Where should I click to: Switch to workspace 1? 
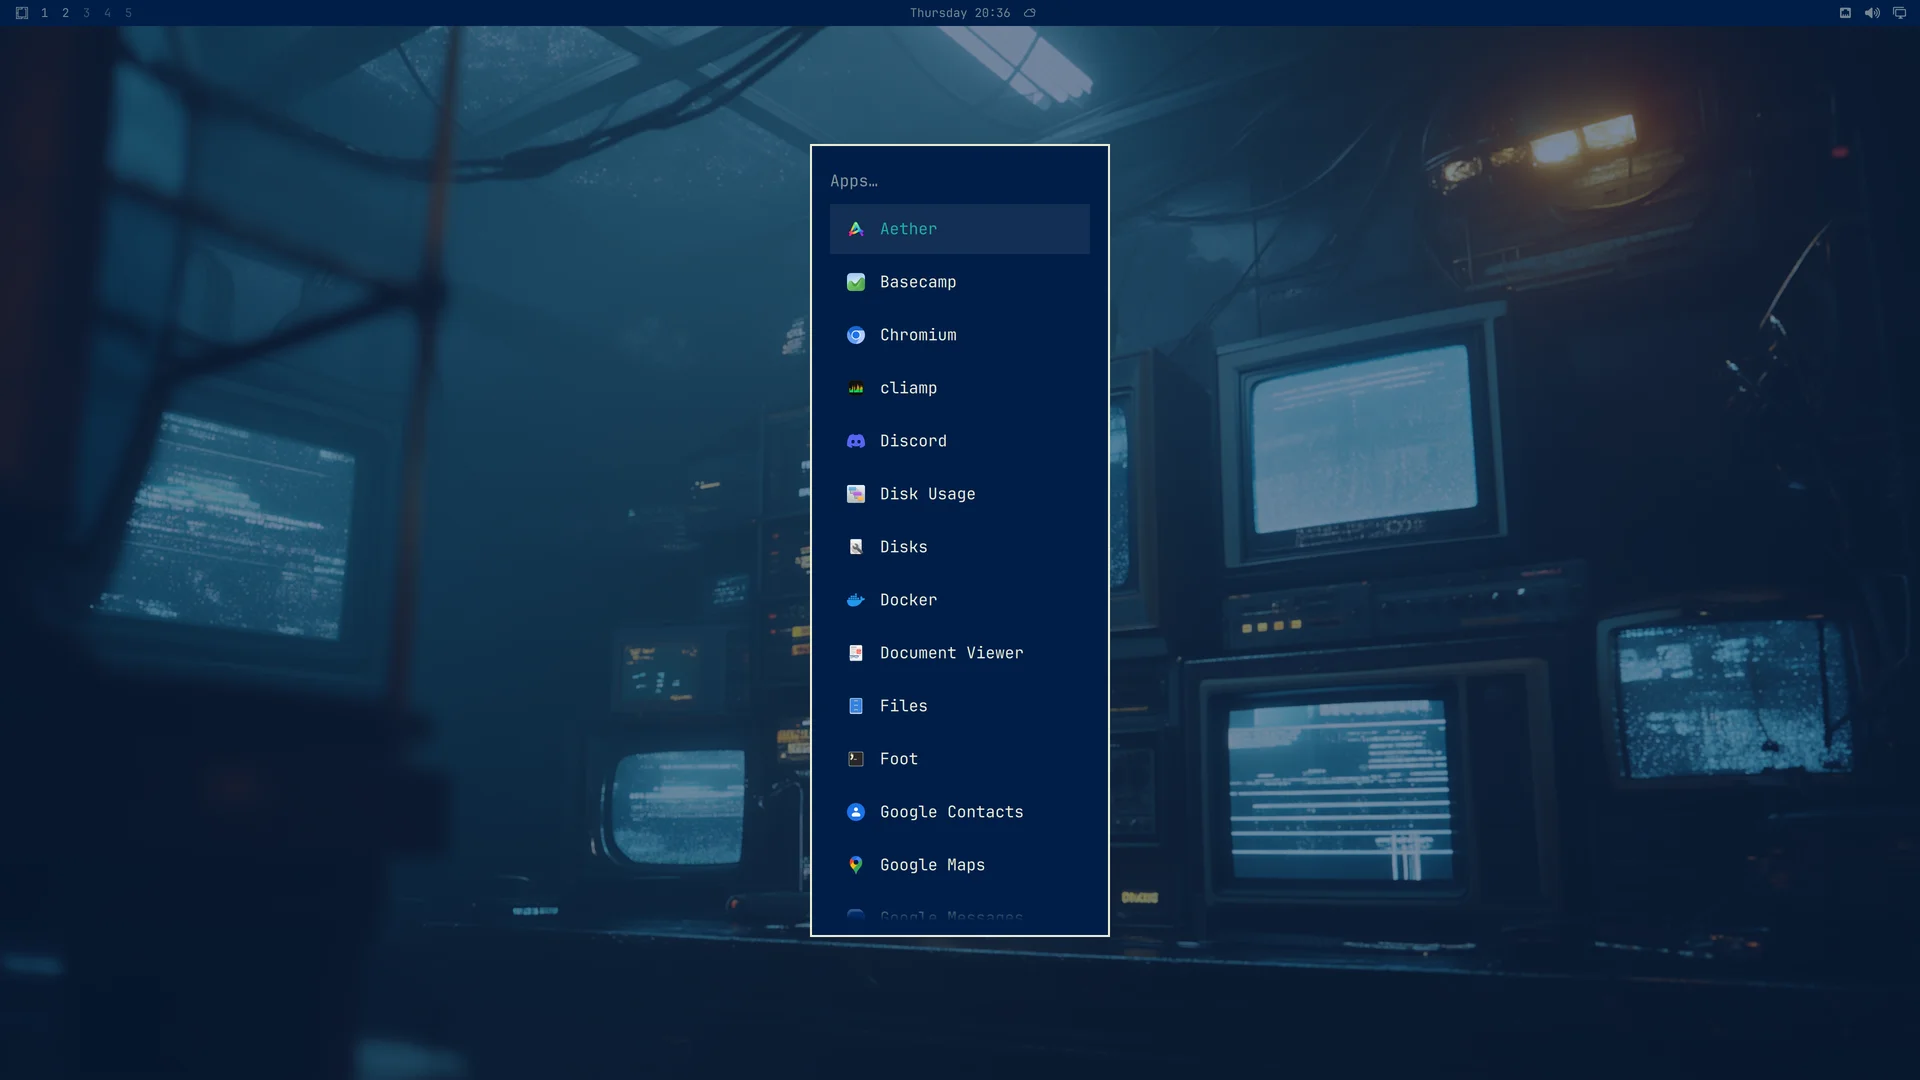click(44, 13)
